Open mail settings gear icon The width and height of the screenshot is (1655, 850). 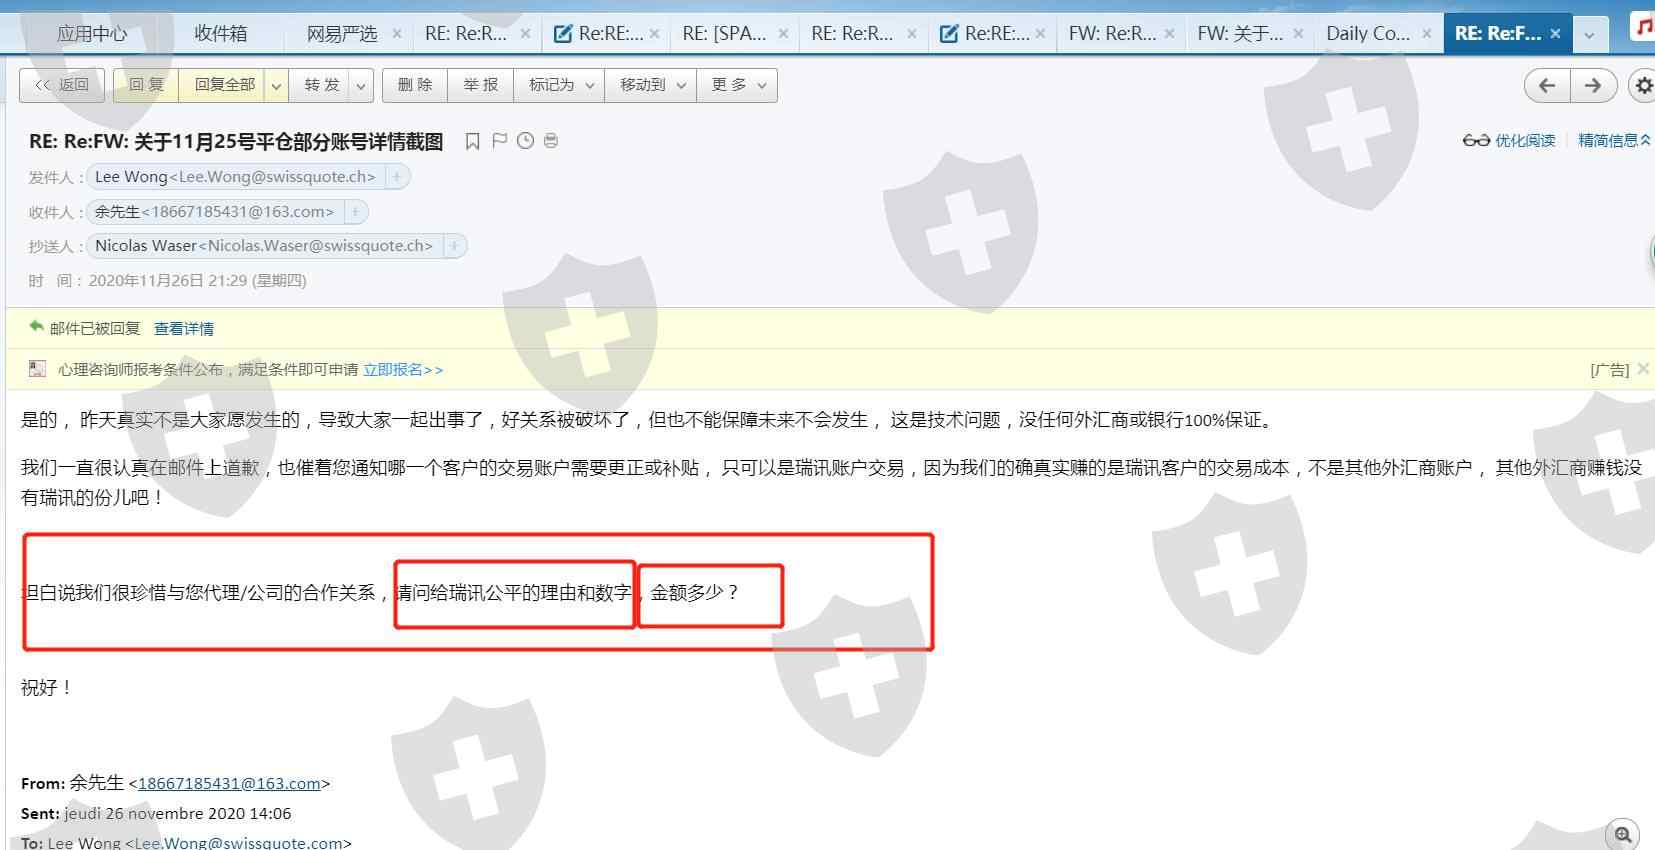[x=1643, y=85]
